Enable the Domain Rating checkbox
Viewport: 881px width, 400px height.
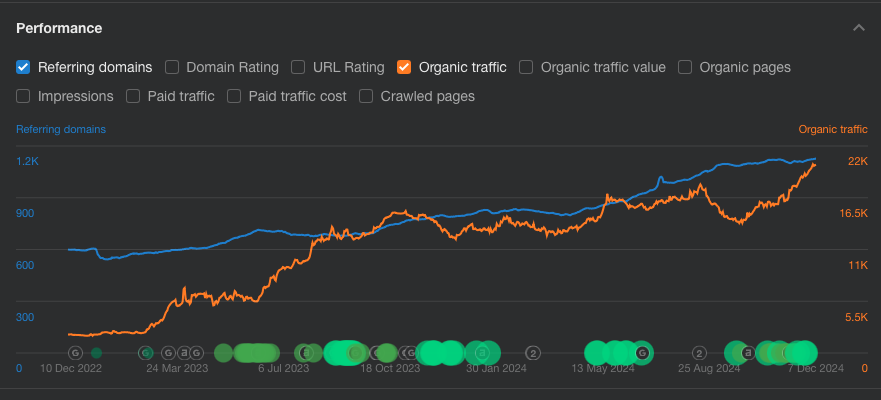172,68
